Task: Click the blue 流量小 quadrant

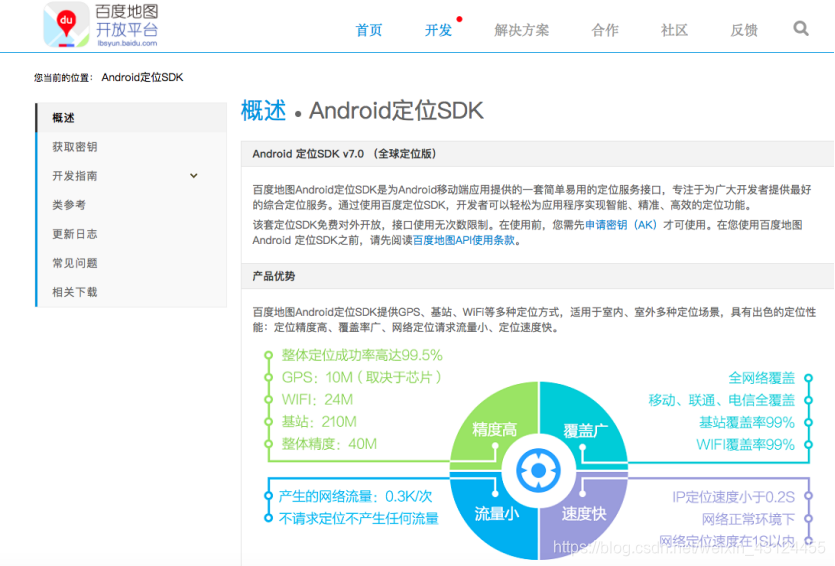Action: (496, 513)
